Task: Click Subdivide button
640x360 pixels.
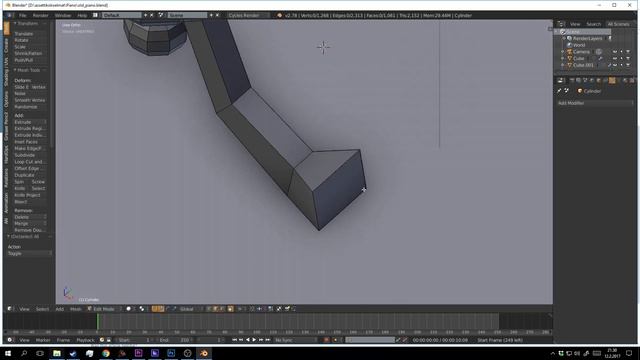Action: [30, 155]
